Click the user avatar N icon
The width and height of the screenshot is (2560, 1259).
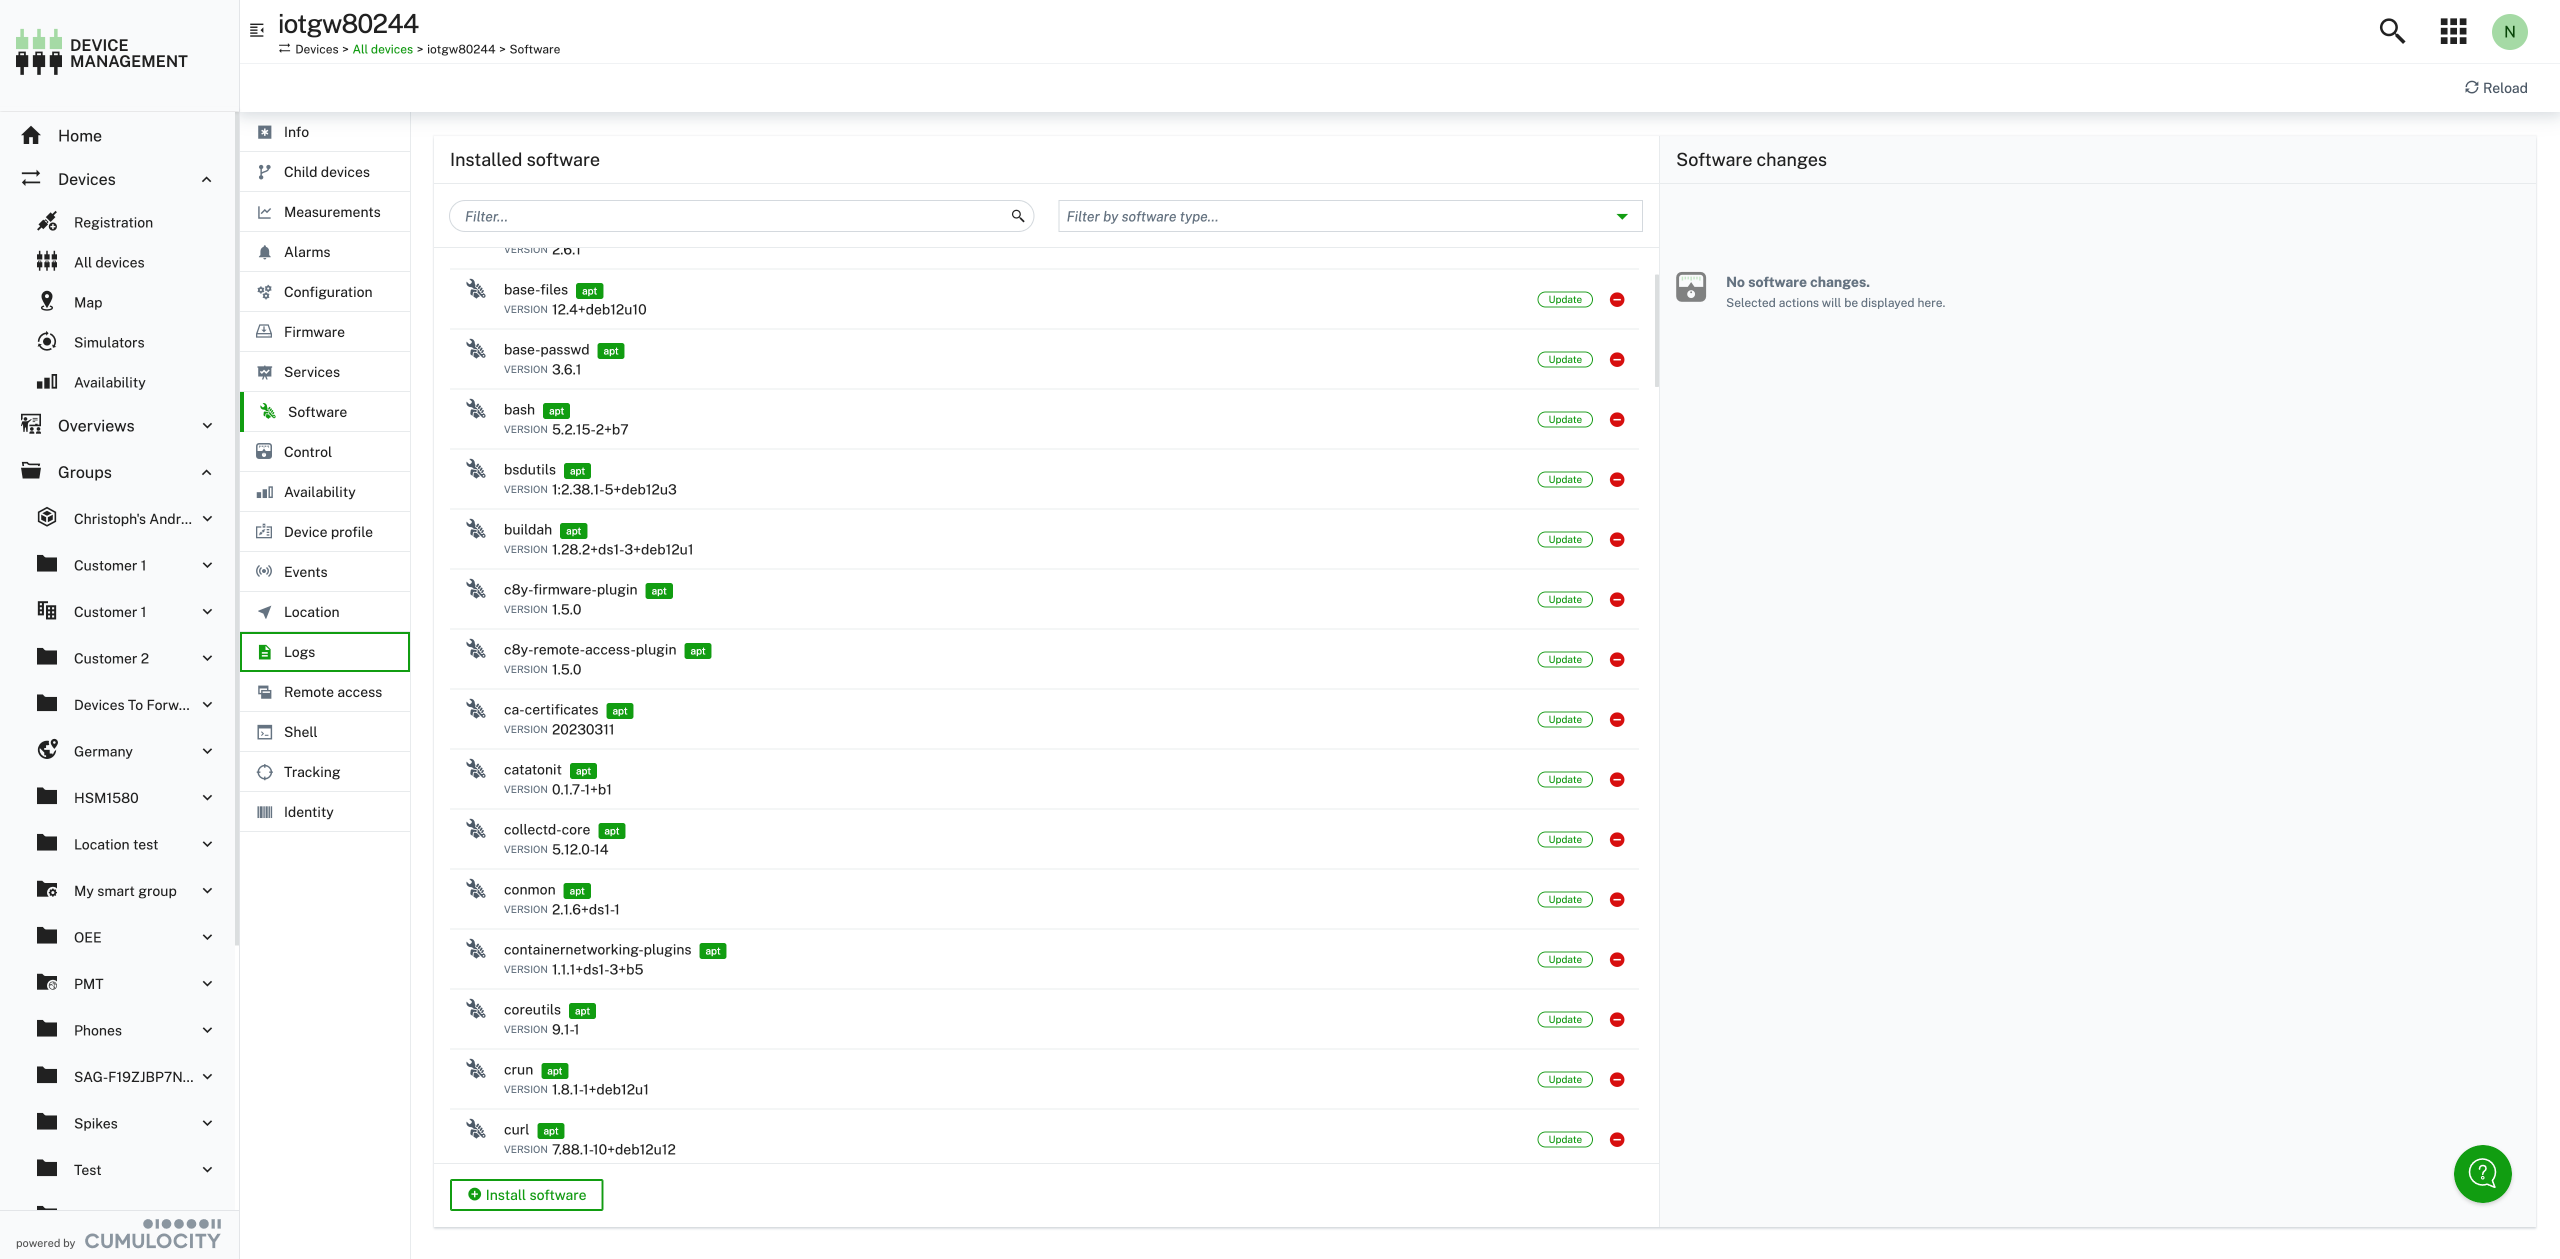[x=2509, y=31]
